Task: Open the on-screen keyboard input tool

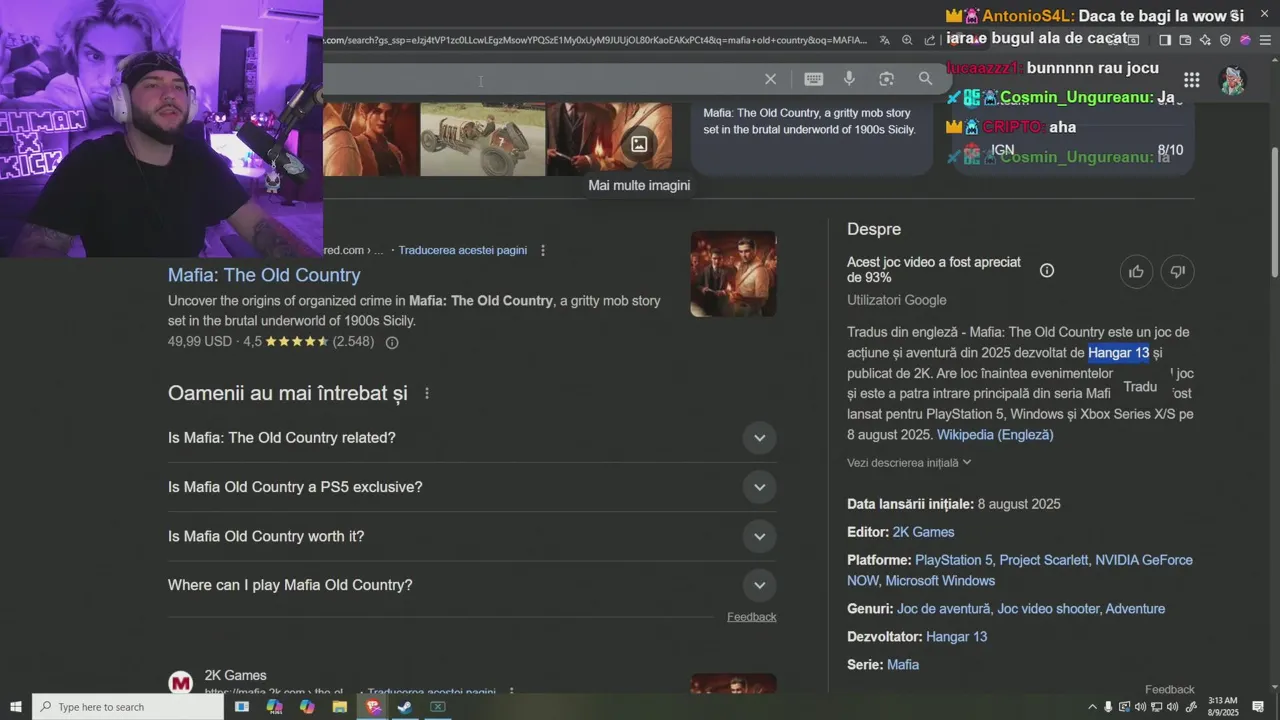Action: (814, 79)
